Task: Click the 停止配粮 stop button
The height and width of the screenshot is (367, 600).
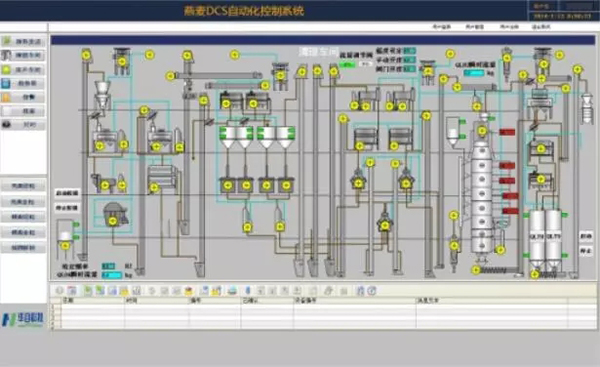Action: pos(67,208)
